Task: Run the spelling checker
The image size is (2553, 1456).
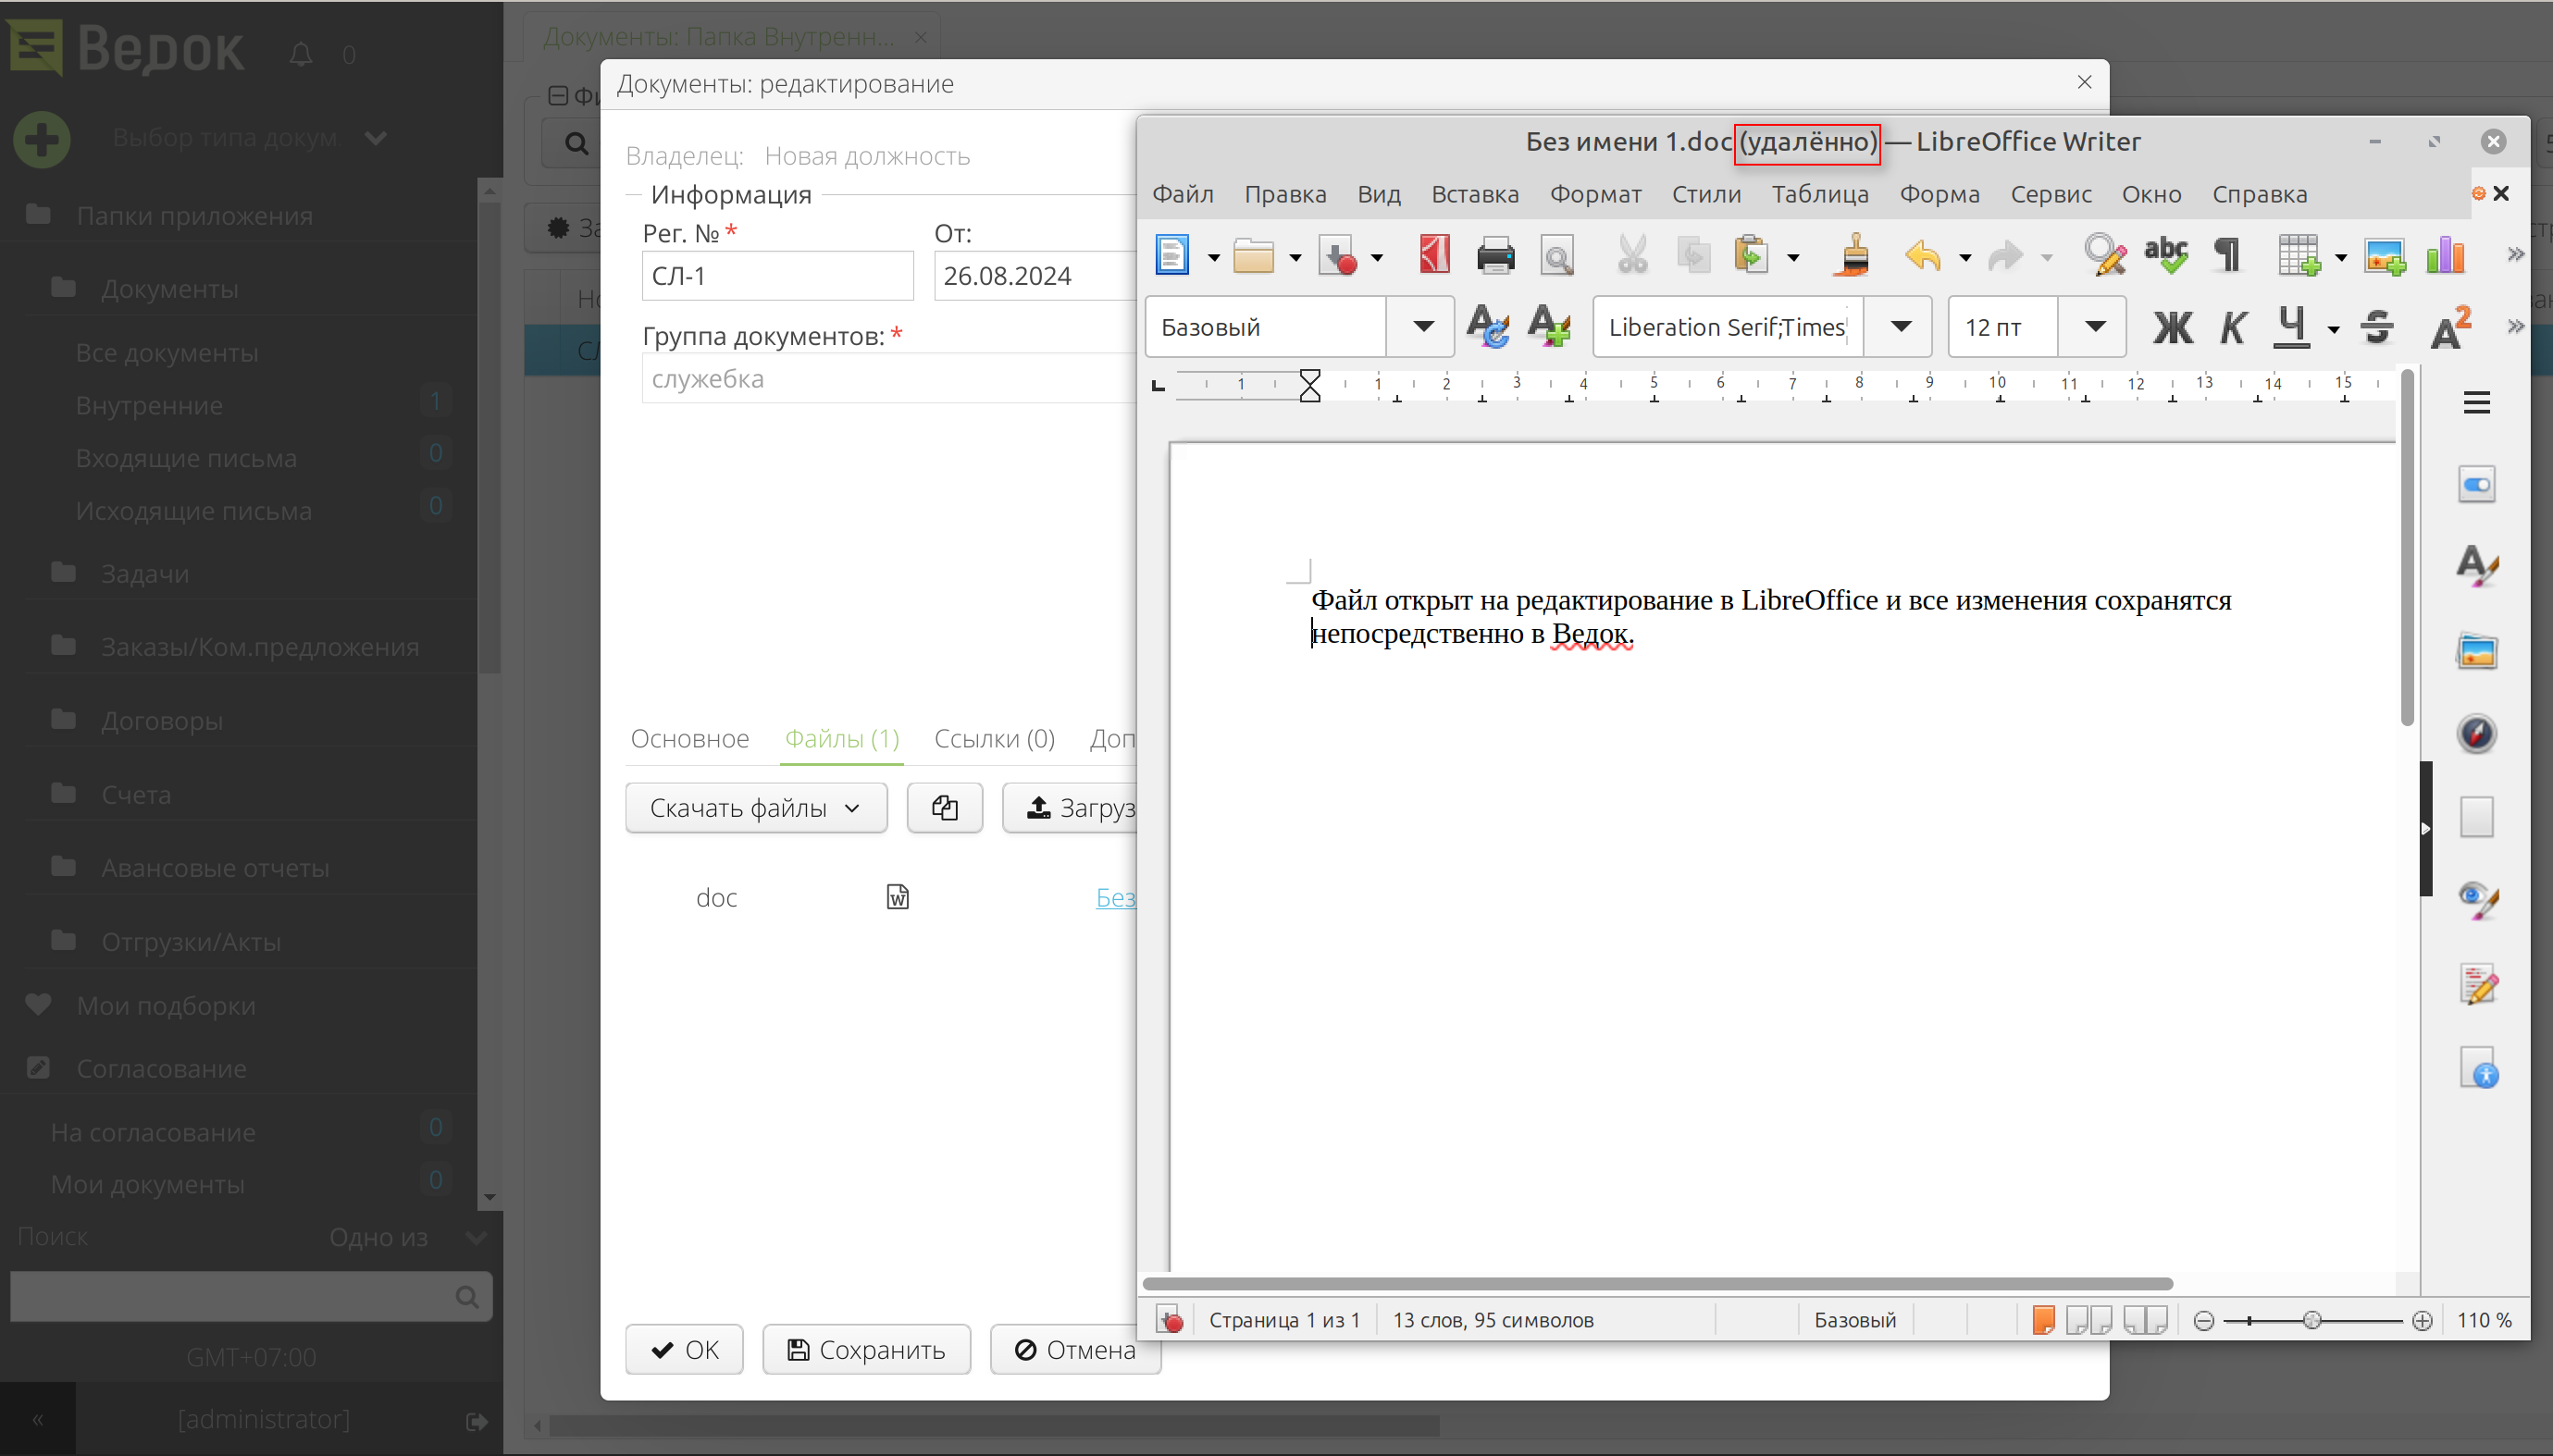Action: (x=2165, y=255)
